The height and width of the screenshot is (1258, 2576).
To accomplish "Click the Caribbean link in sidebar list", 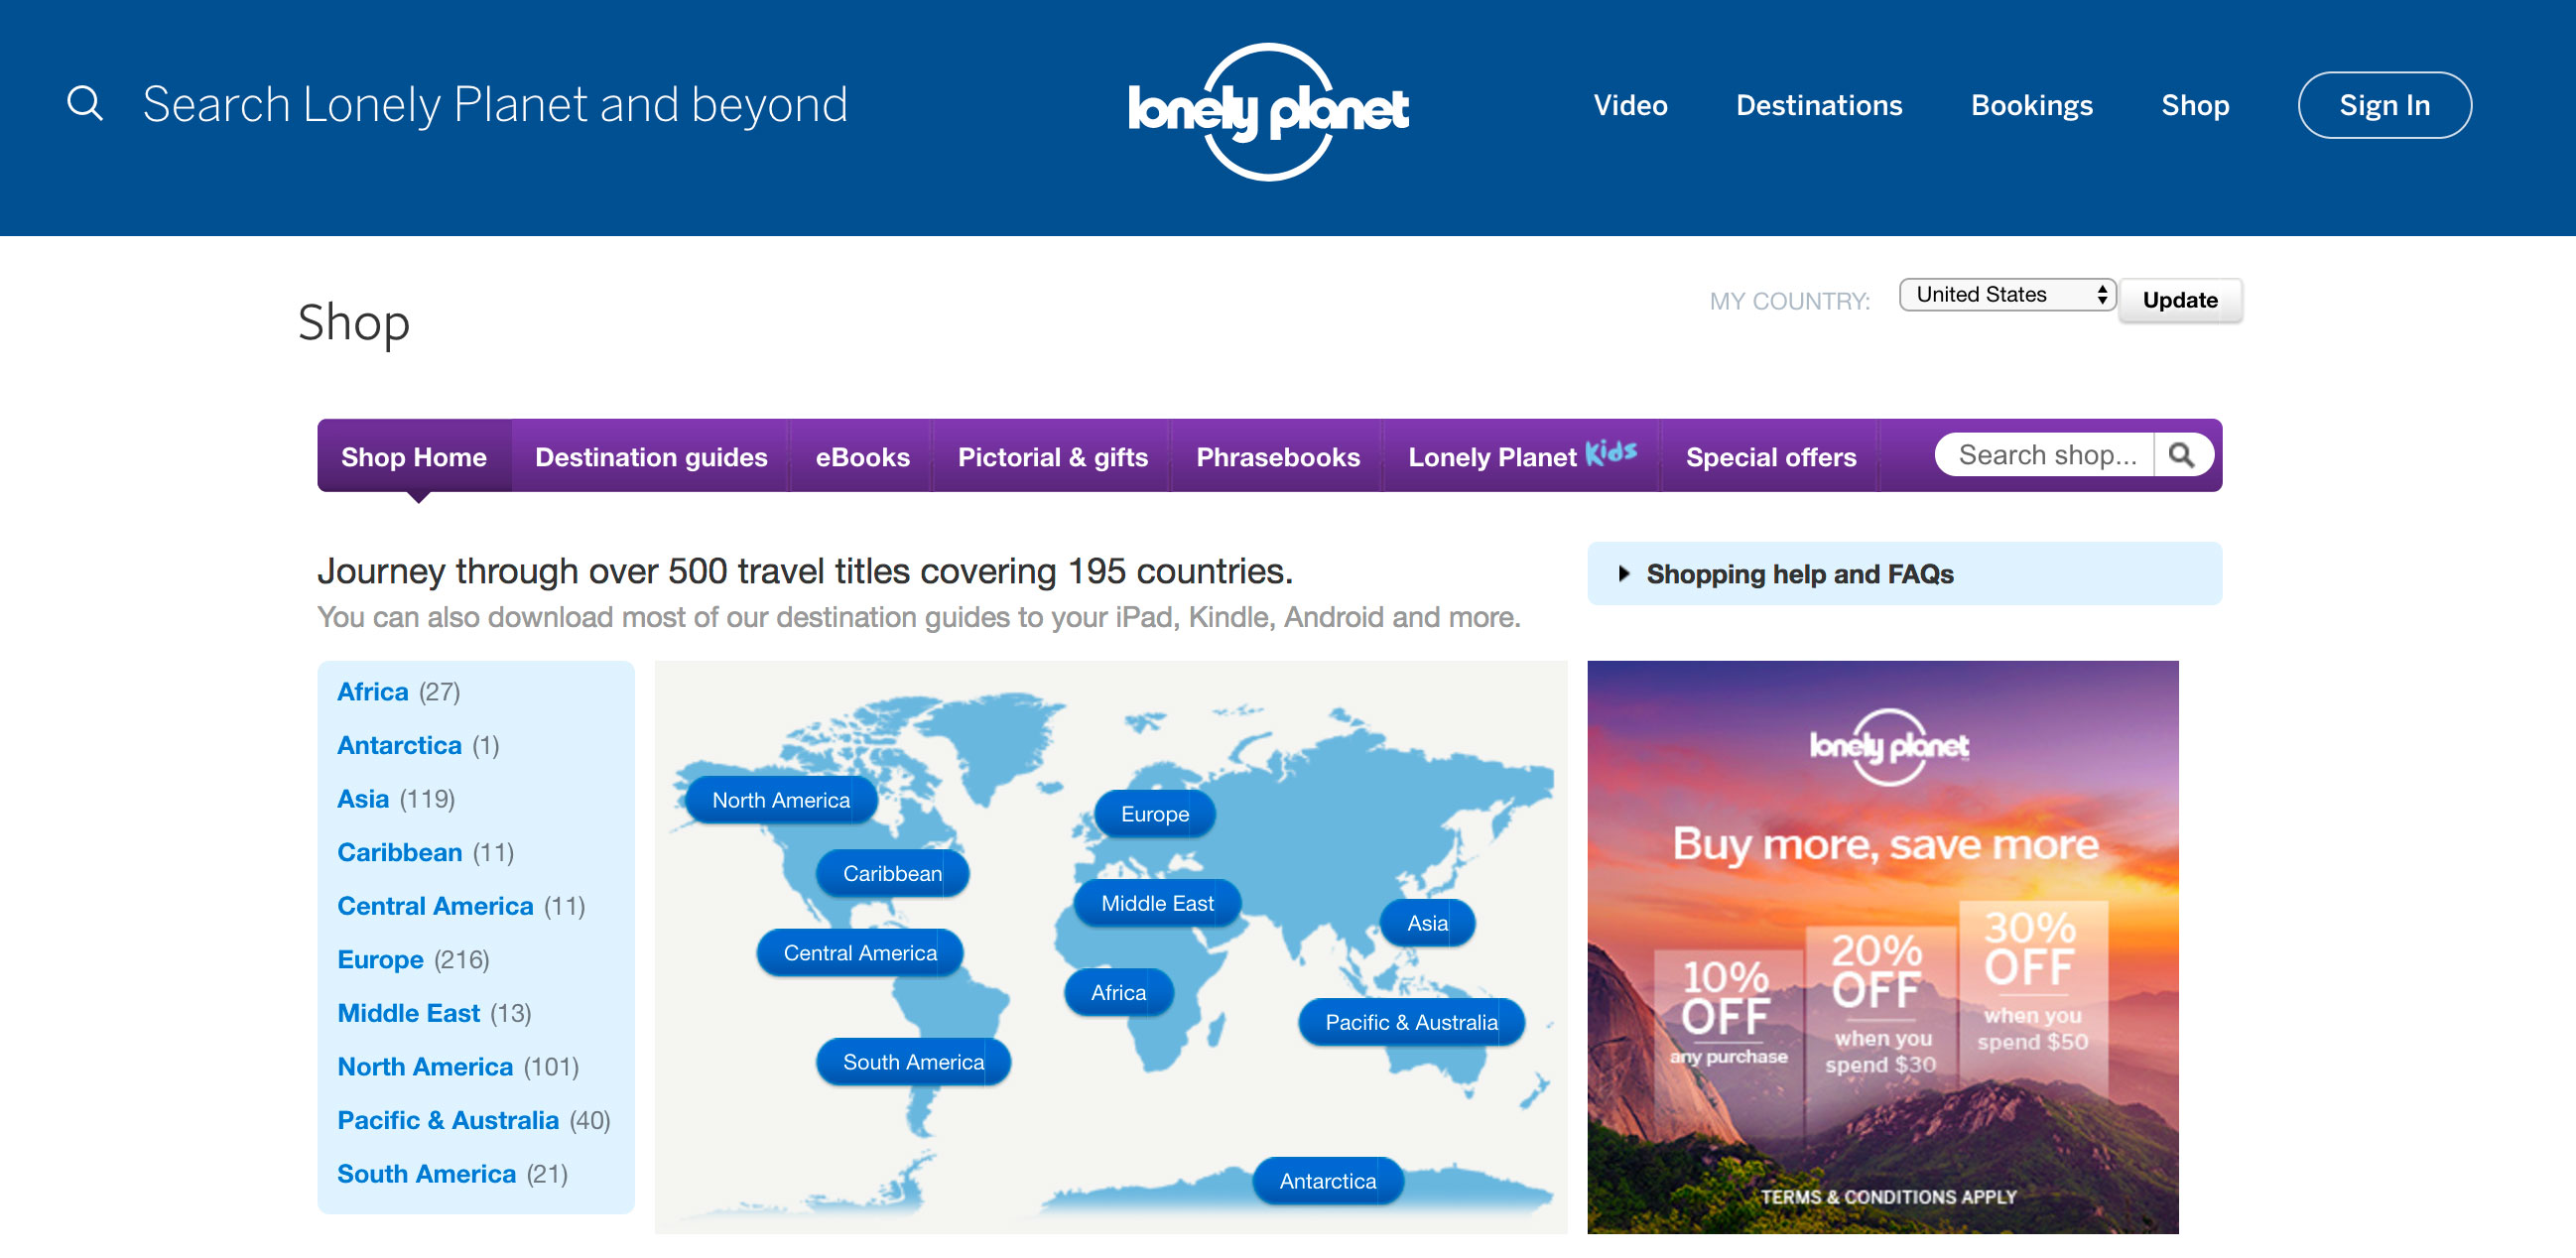I will 399,853.
